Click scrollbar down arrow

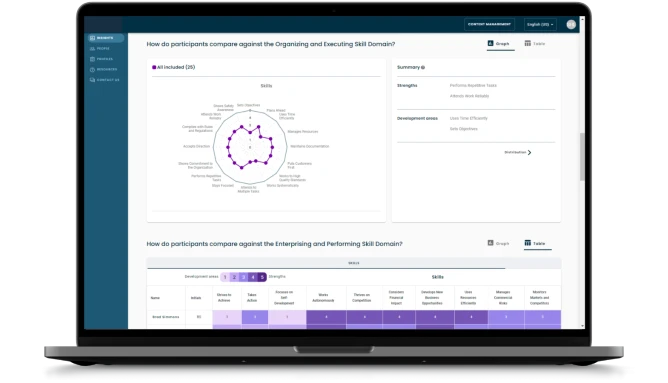pos(582,326)
